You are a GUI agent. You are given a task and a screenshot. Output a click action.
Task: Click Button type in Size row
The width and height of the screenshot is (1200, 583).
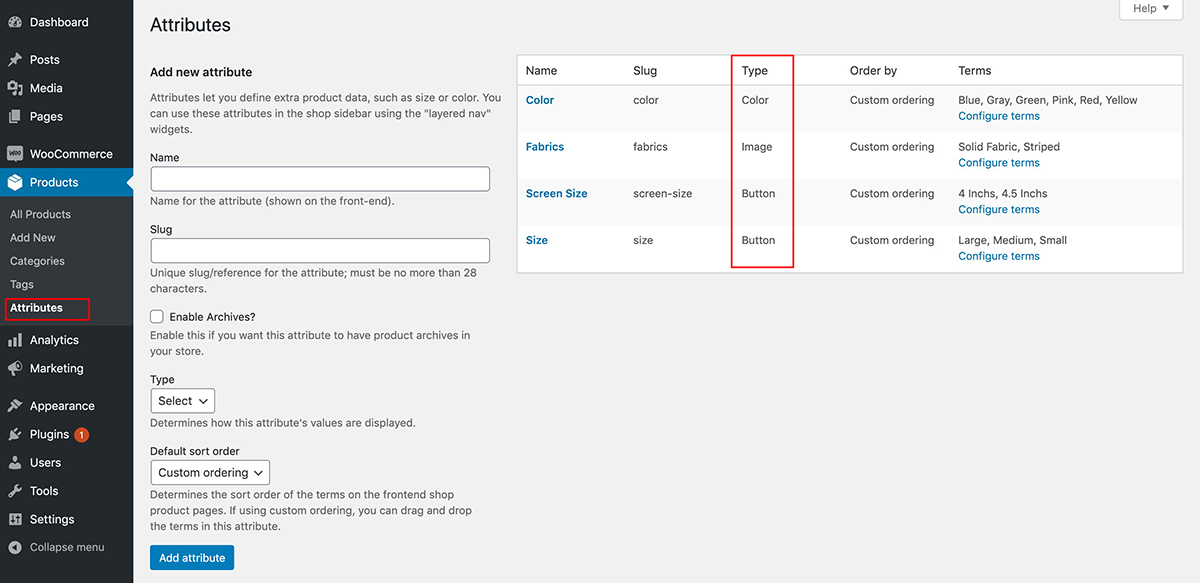click(758, 240)
